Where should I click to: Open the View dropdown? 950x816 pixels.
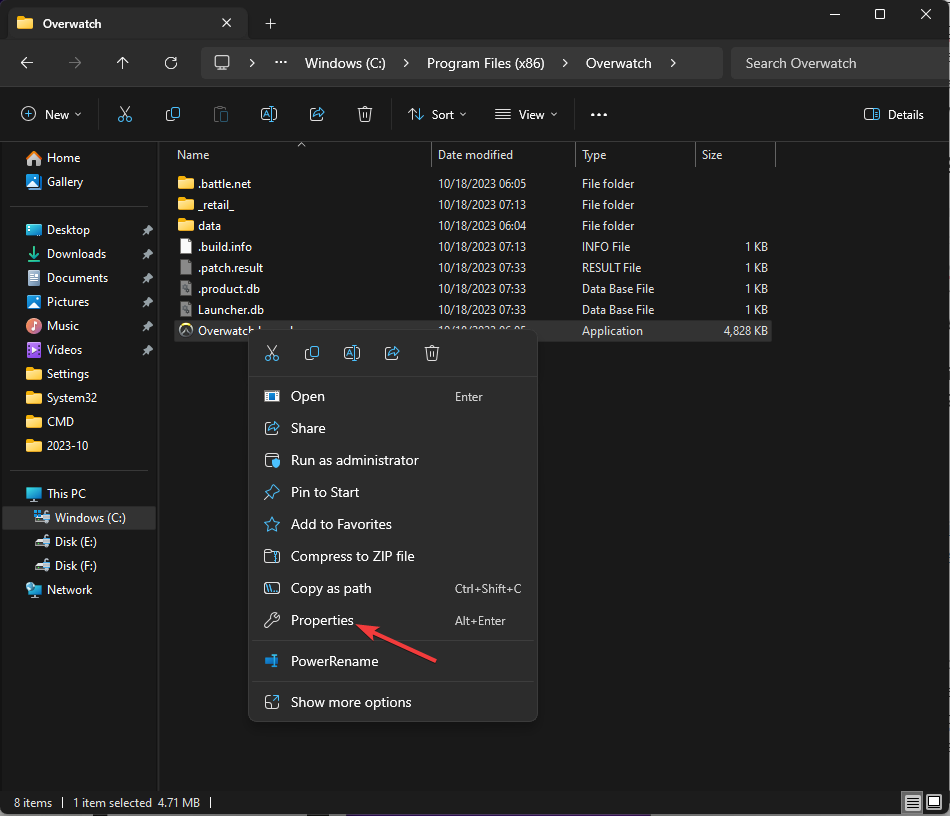tap(526, 114)
